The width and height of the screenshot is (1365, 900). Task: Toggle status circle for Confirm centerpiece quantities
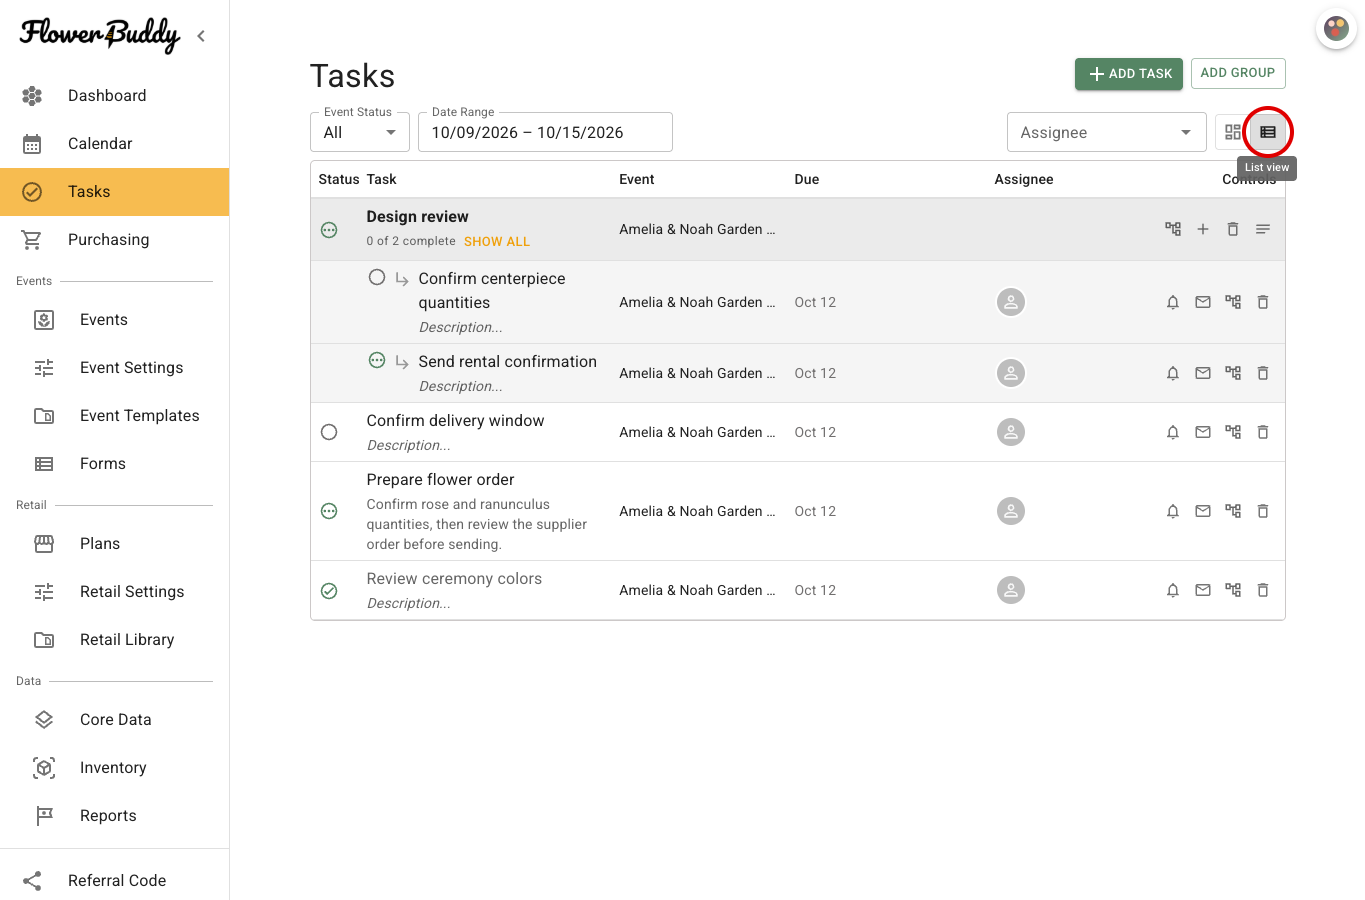point(377,277)
